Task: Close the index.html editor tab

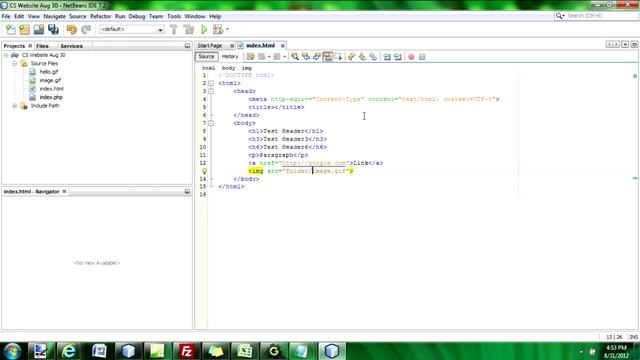Action: 282,46
